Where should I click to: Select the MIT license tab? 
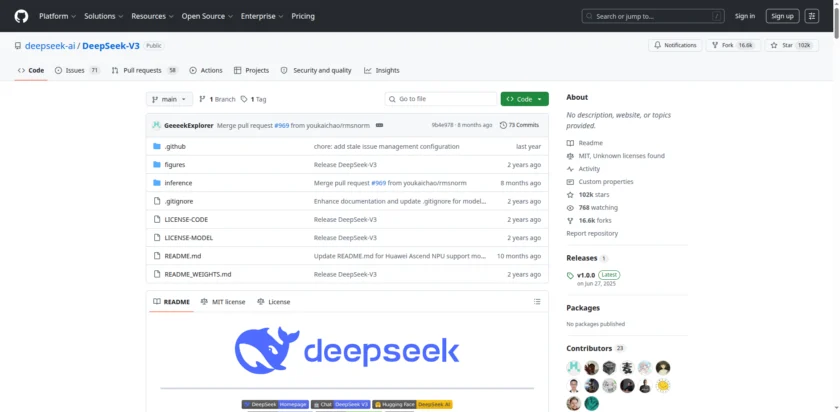tap(223, 302)
